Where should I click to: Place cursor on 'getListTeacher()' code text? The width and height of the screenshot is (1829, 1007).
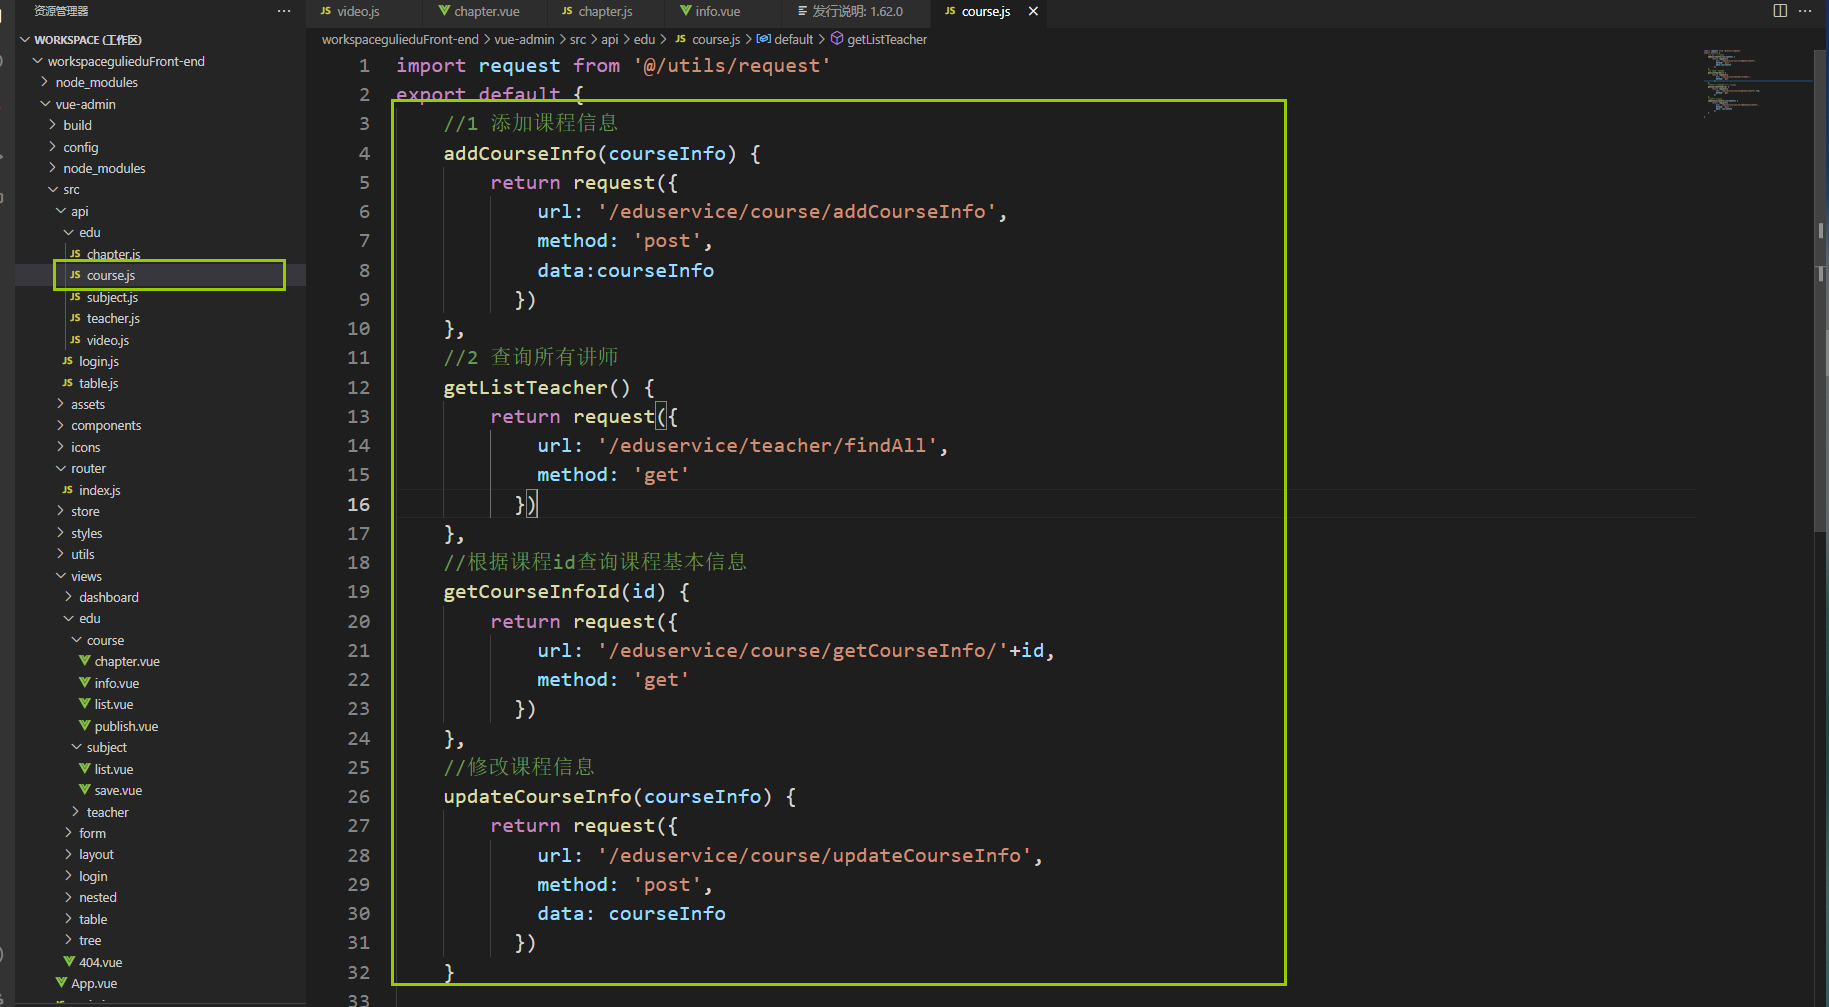tap(537, 387)
